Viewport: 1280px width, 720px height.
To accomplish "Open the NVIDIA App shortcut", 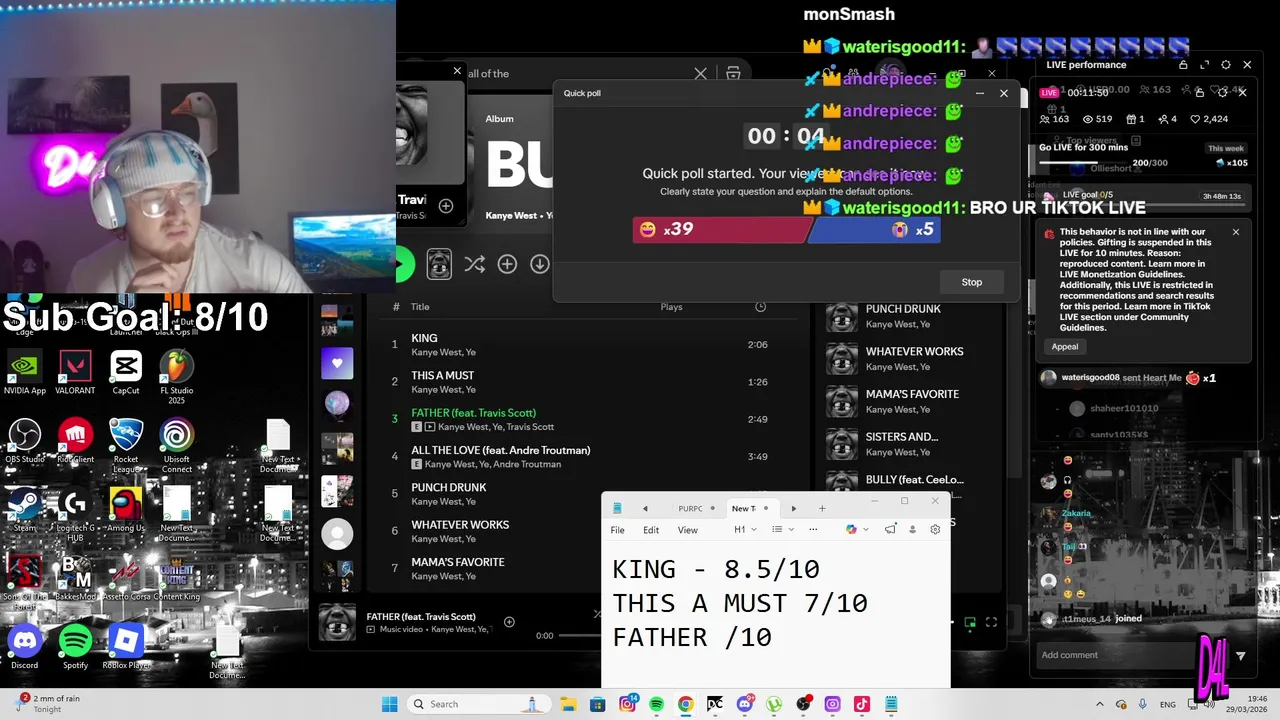I will 24,372.
